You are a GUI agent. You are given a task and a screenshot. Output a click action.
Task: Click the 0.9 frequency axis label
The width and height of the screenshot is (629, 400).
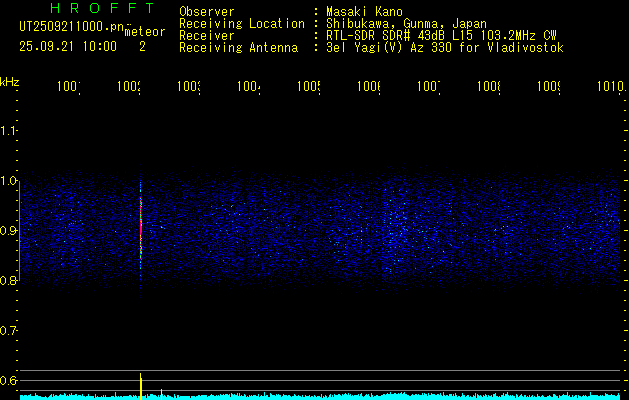[x=9, y=230]
